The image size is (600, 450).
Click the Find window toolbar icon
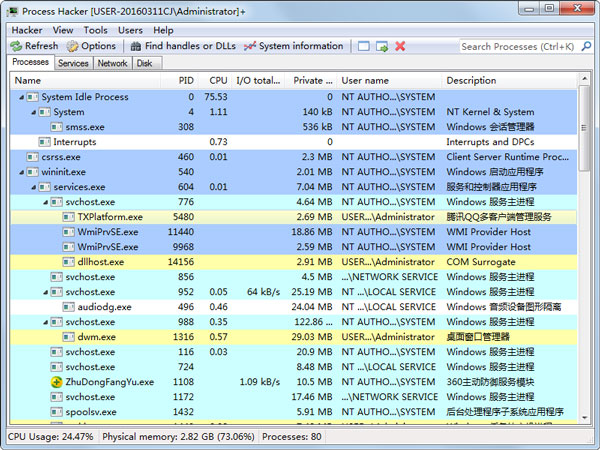[364, 46]
